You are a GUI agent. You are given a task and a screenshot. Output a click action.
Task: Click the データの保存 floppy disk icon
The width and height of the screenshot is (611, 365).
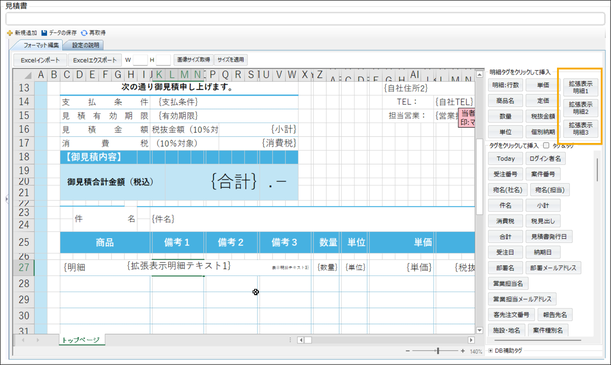pyautogui.click(x=44, y=33)
